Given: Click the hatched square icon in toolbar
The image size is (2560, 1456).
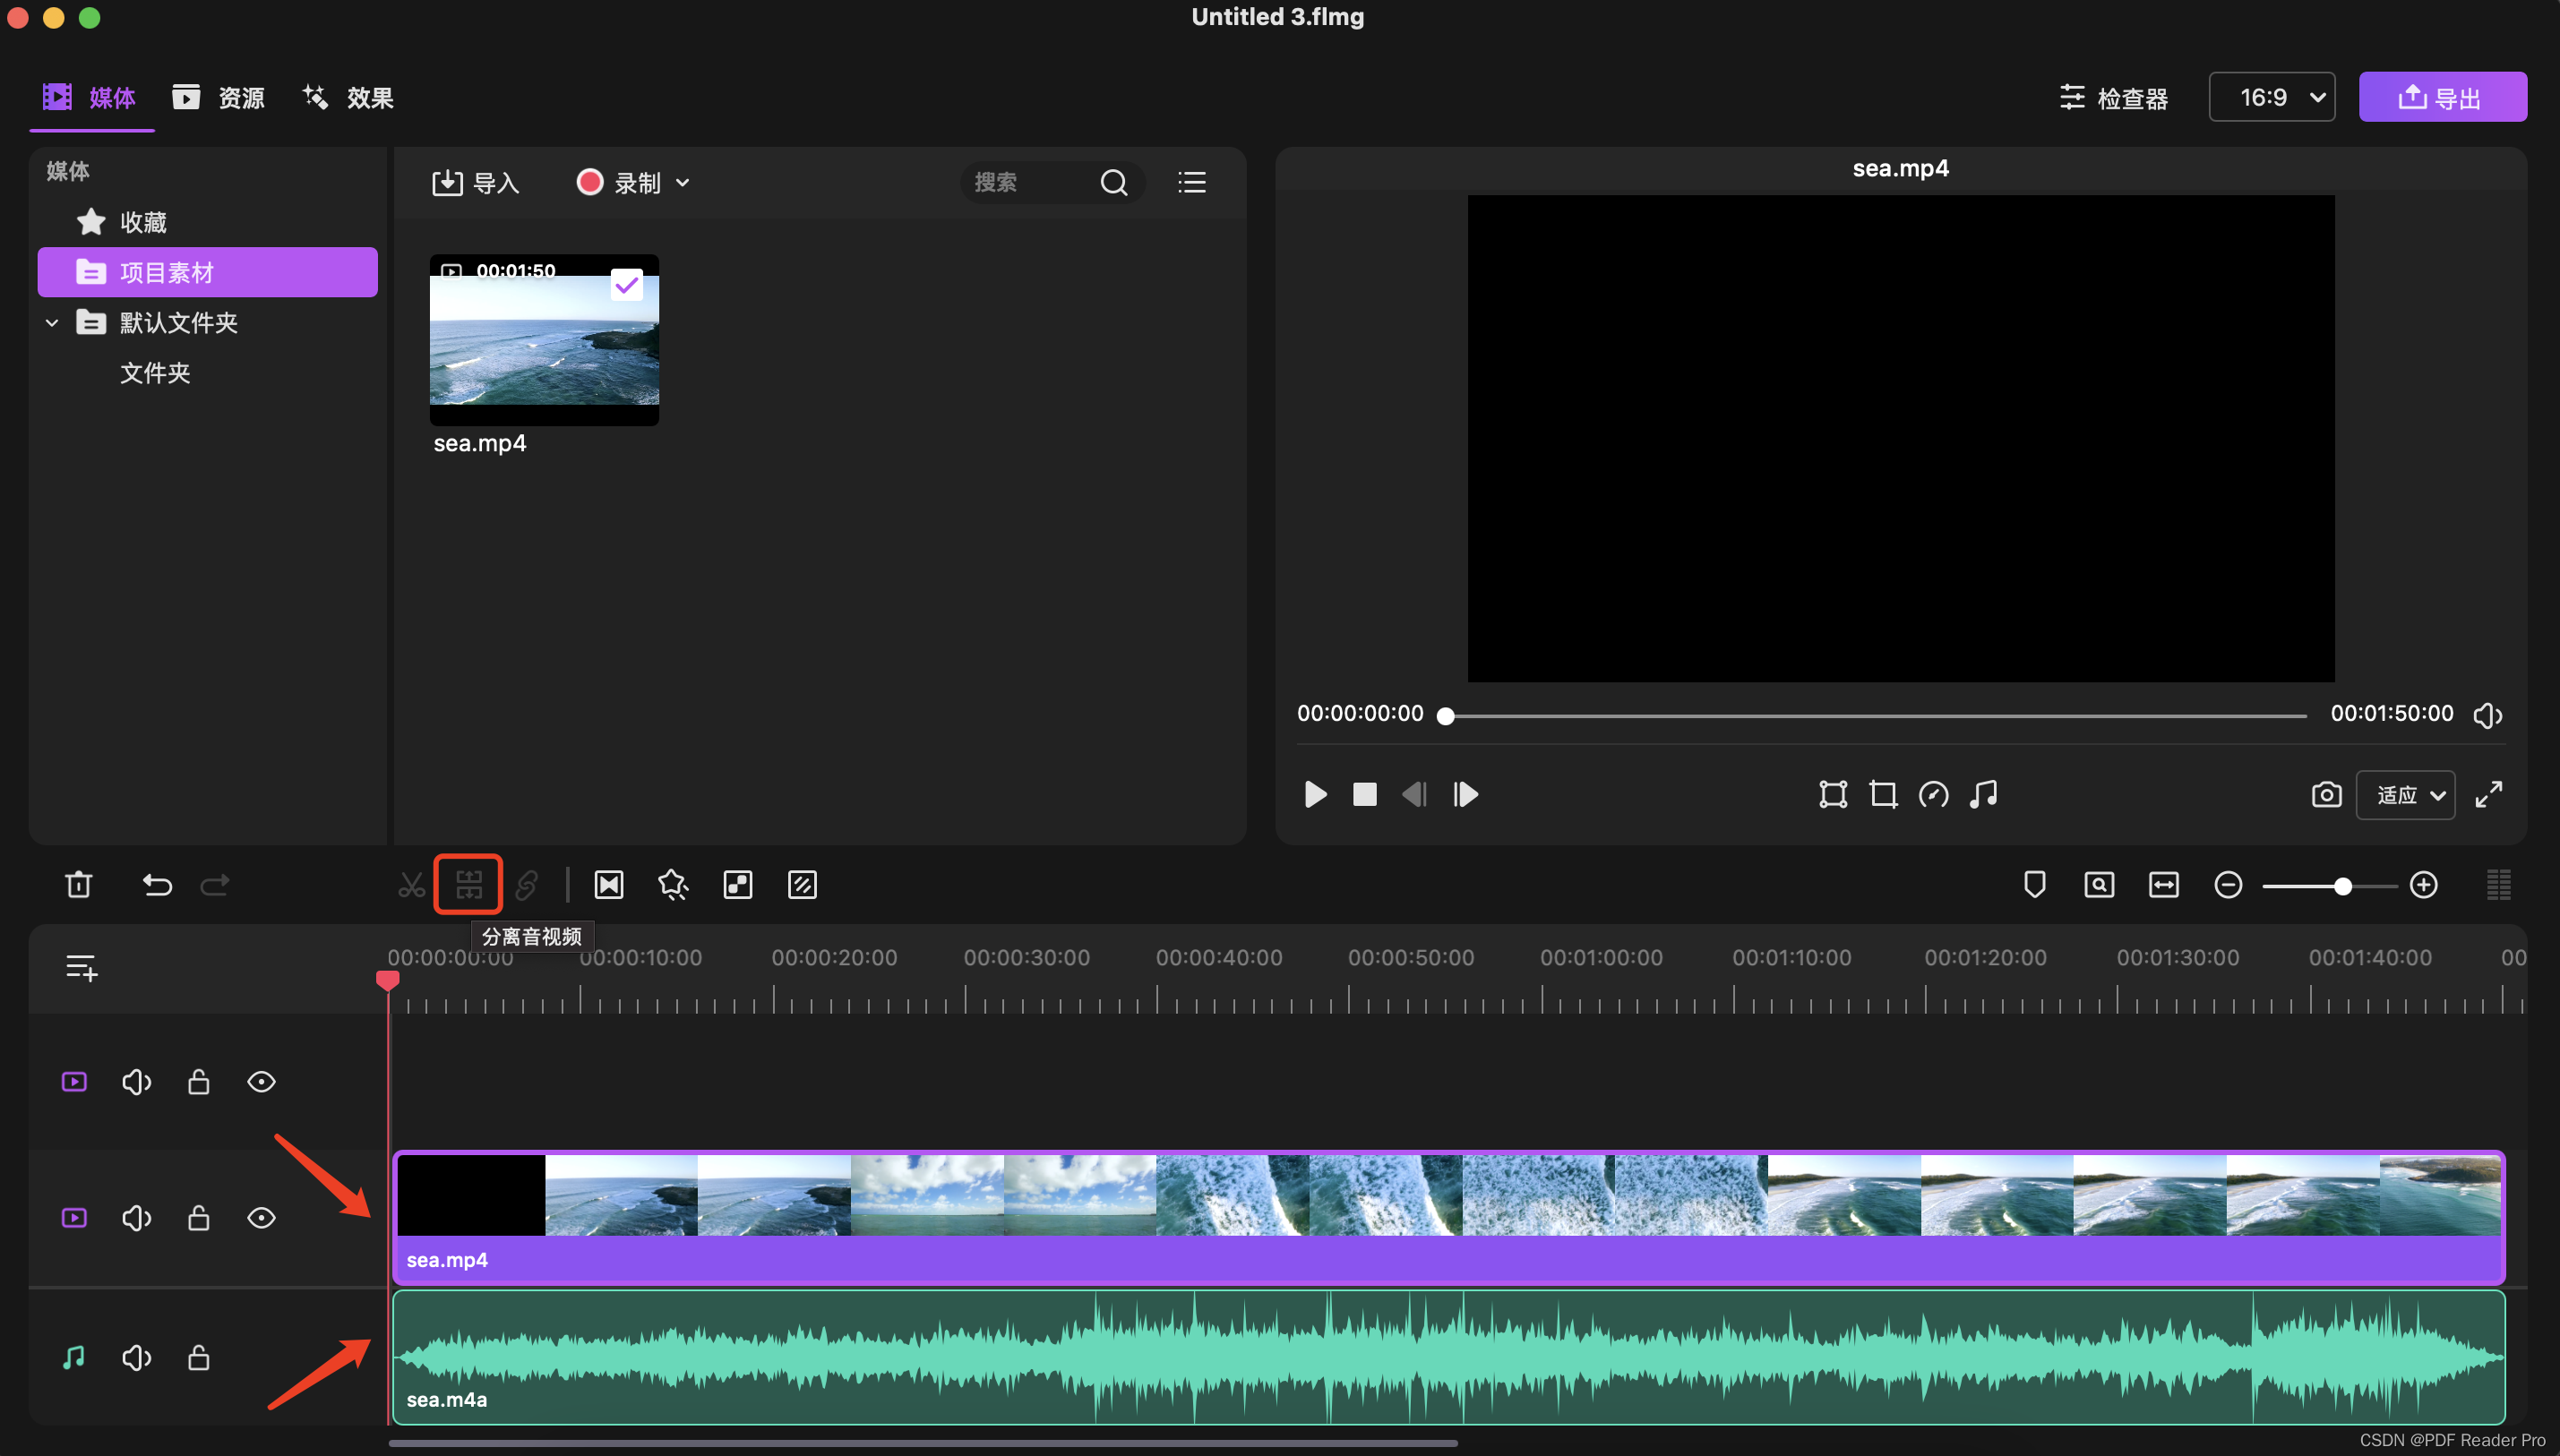Looking at the screenshot, I should coord(803,885).
